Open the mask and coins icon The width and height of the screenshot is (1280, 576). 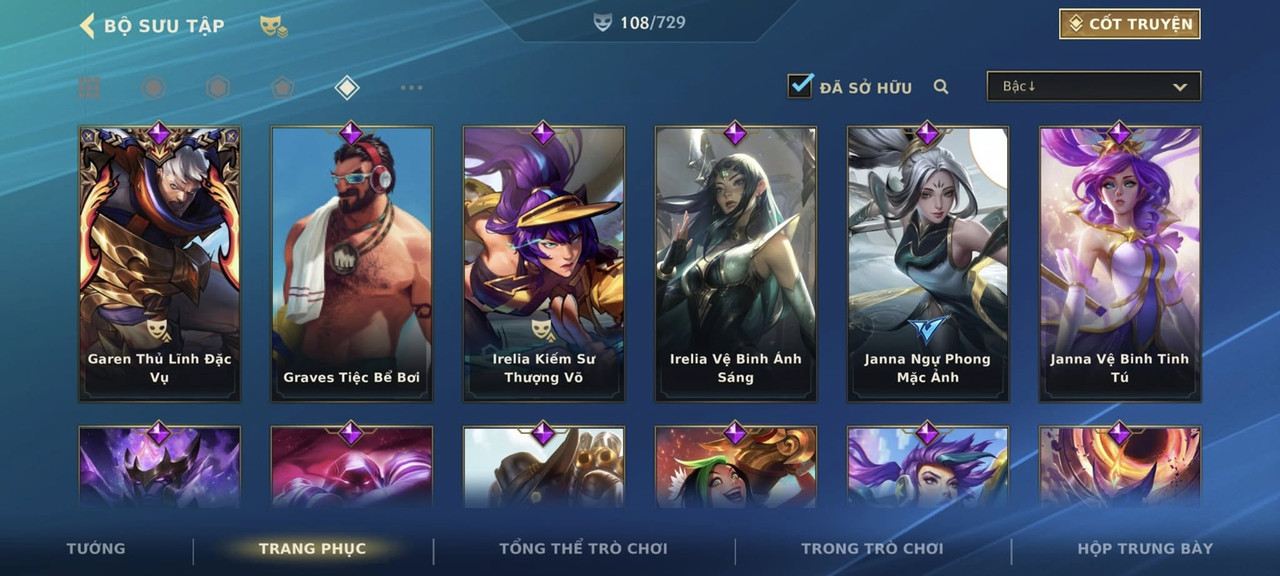(273, 26)
